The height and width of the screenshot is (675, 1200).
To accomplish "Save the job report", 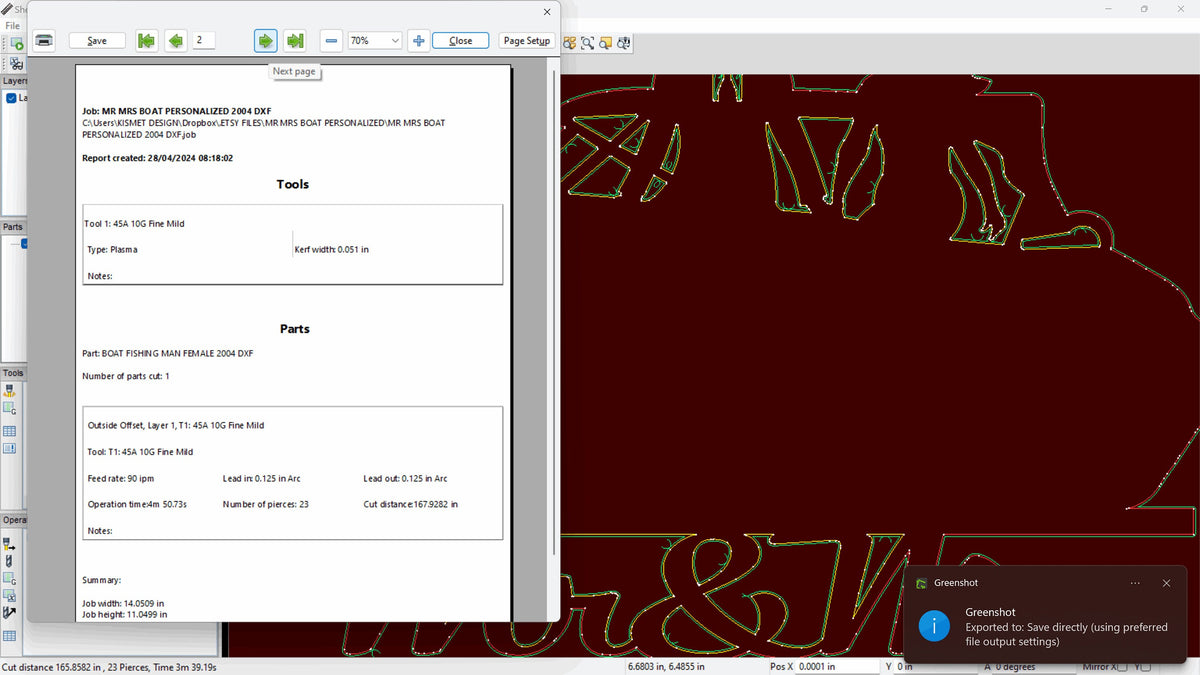I will [x=97, y=41].
